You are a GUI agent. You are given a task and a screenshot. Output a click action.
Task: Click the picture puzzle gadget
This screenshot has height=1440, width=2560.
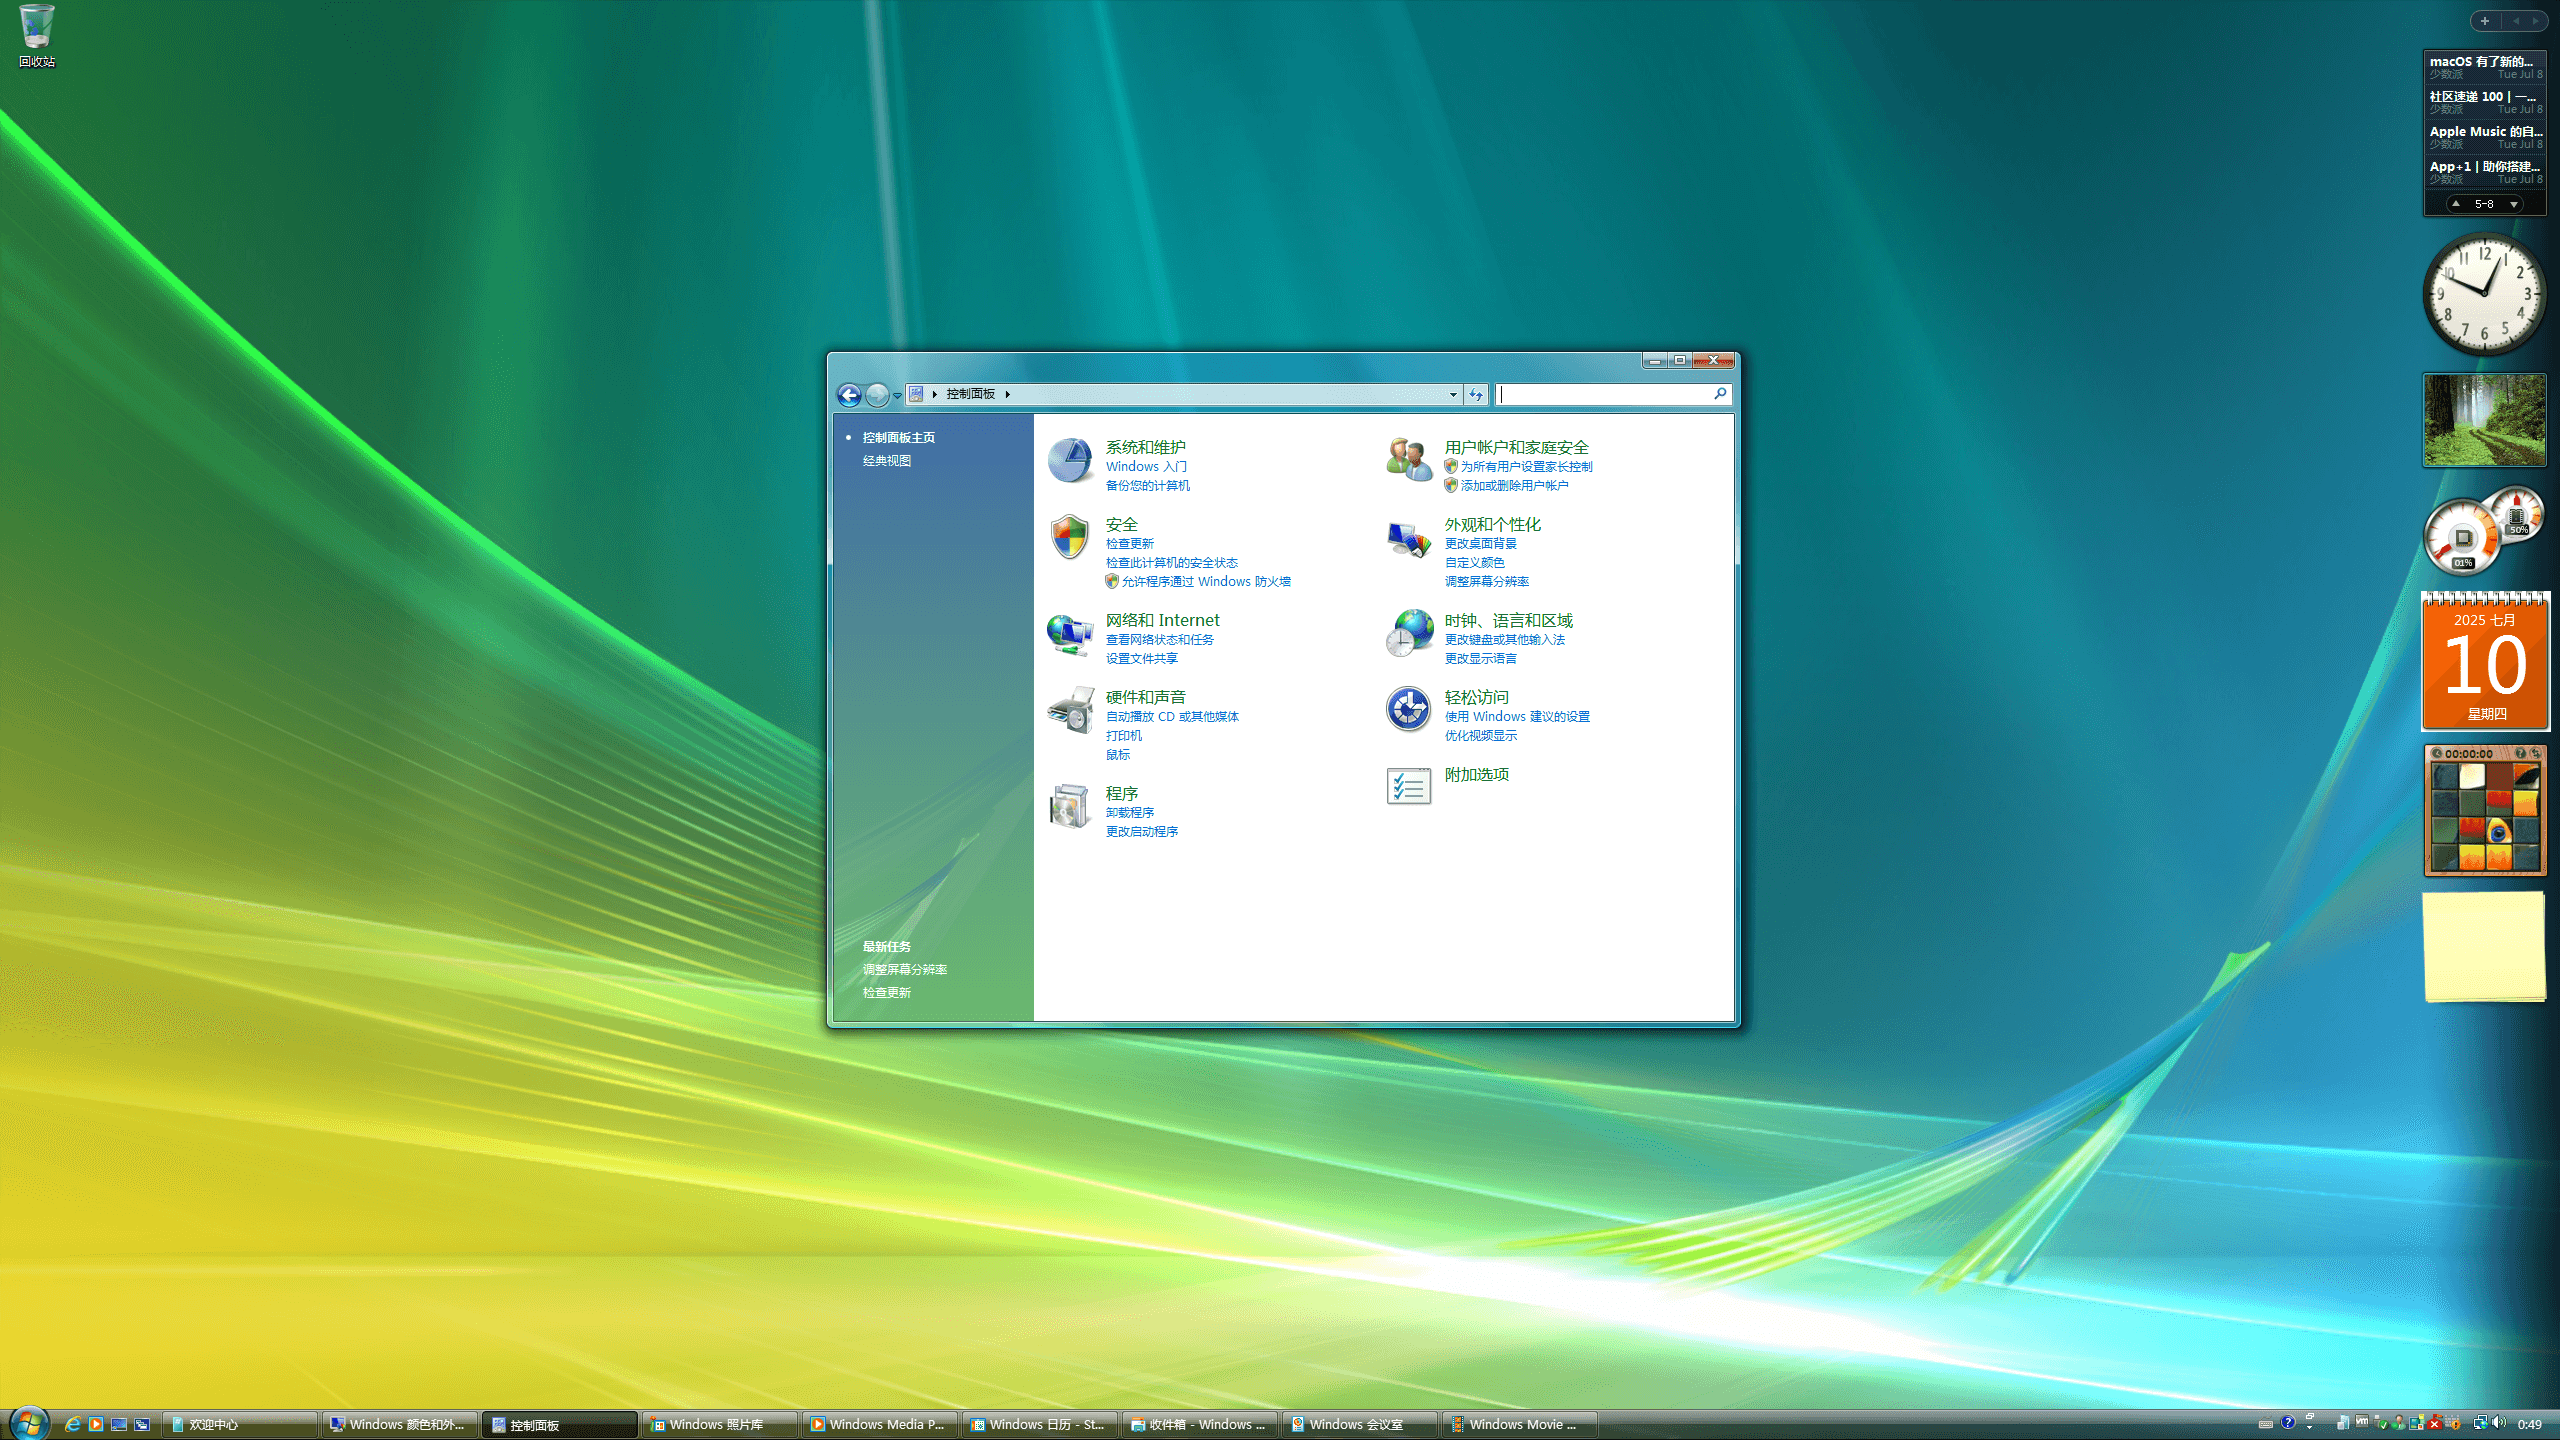[2484, 811]
